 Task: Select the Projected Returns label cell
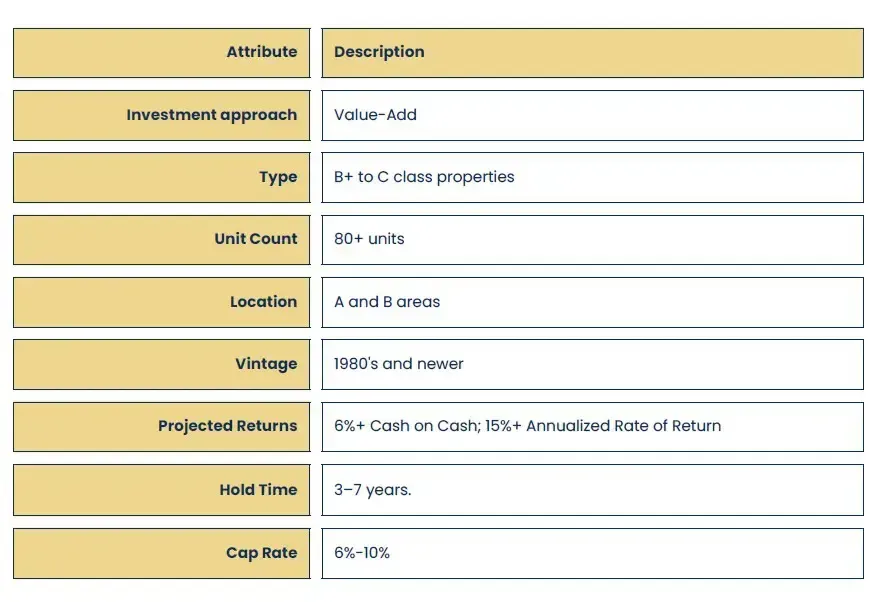pyautogui.click(x=162, y=427)
